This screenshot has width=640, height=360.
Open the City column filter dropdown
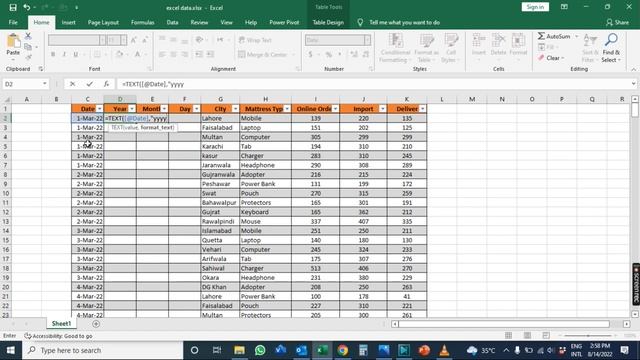235,109
